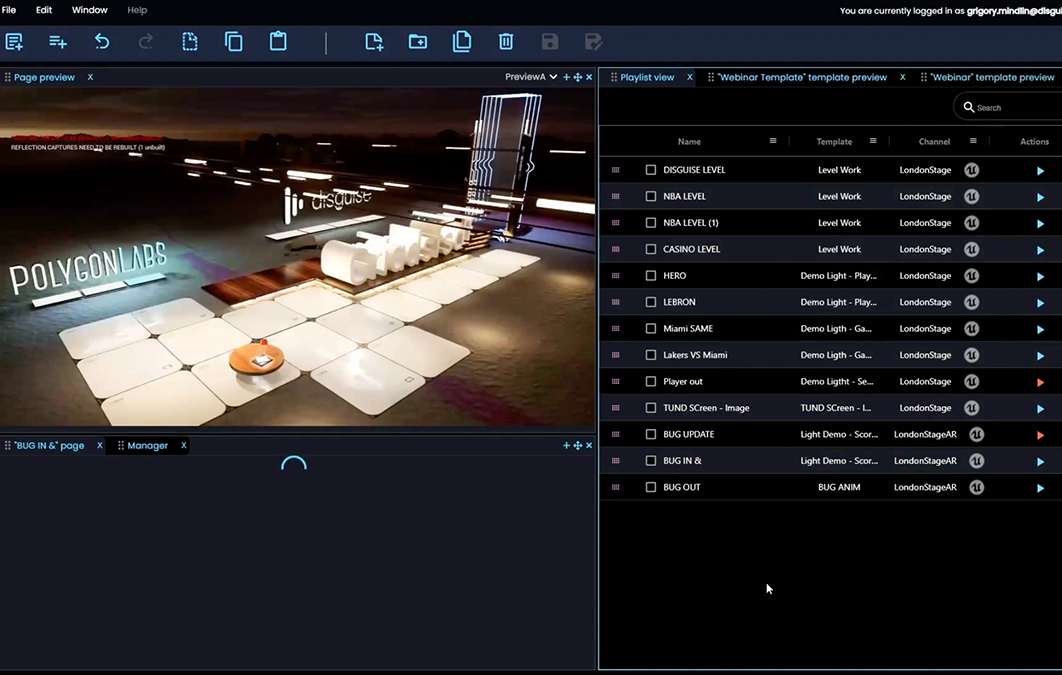Check the DISGUISE LEVEL checkbox
The width and height of the screenshot is (1062, 675).
pos(651,170)
